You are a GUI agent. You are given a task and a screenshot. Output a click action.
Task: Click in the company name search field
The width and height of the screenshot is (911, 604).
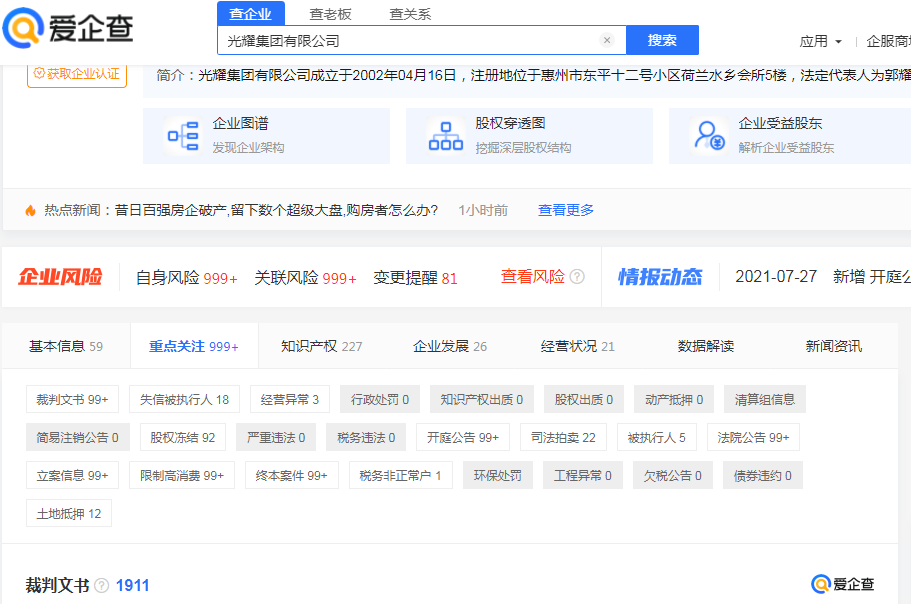(410, 41)
